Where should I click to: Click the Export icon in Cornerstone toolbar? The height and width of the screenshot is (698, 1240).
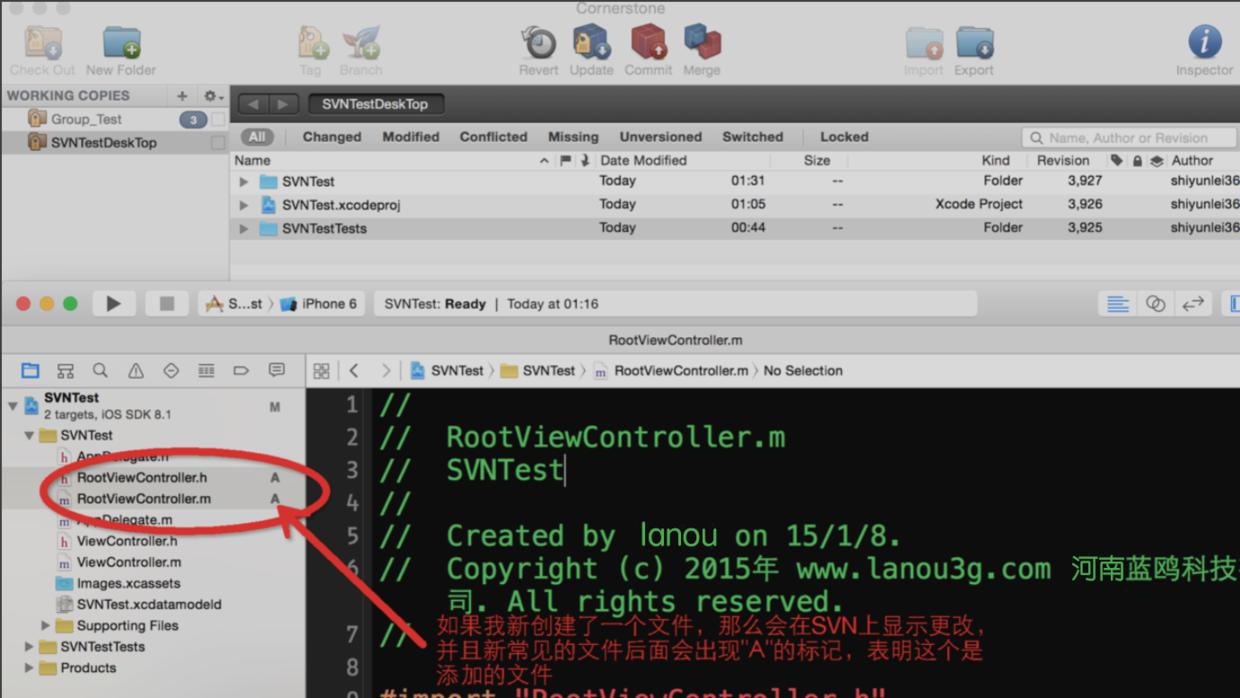(974, 44)
